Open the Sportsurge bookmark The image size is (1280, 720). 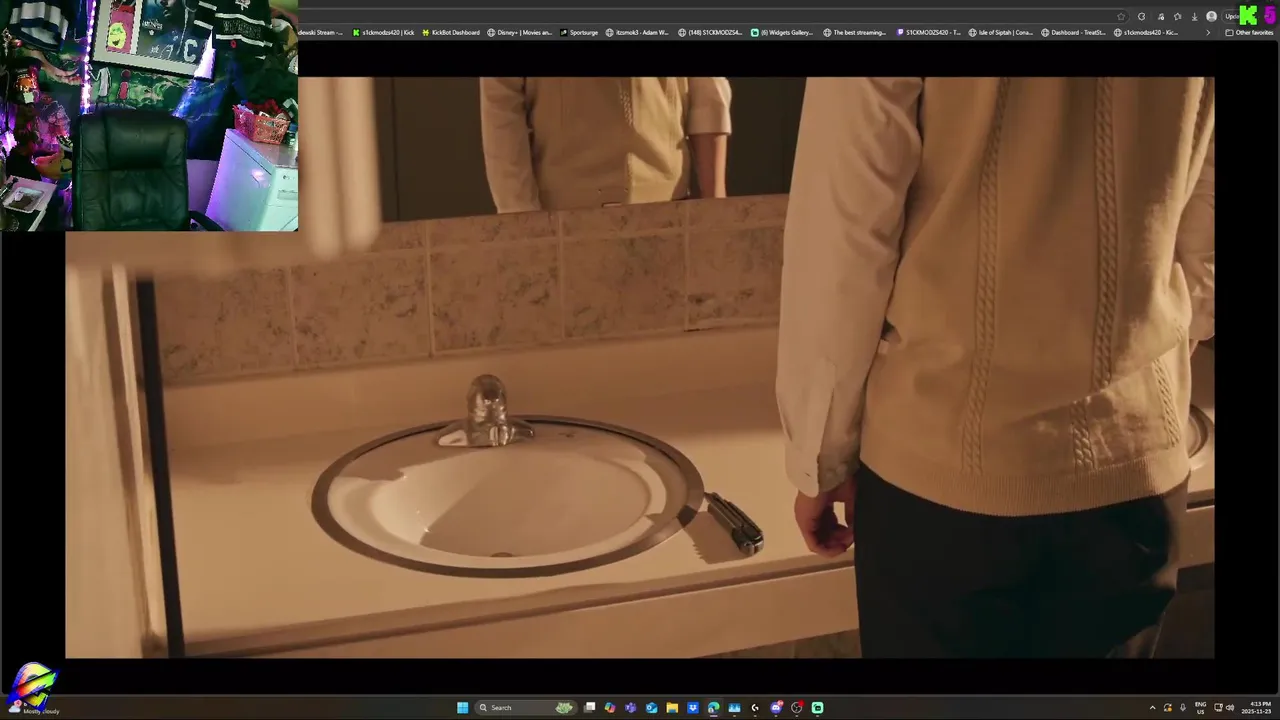[579, 32]
